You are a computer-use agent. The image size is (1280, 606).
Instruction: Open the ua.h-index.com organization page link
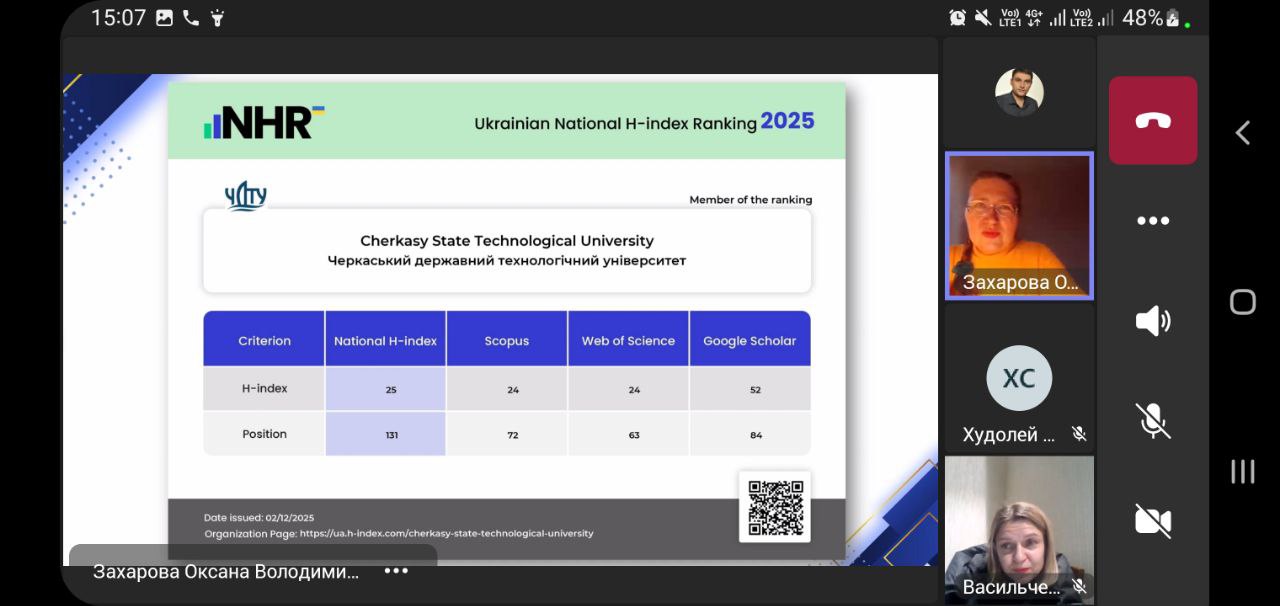[x=446, y=533]
